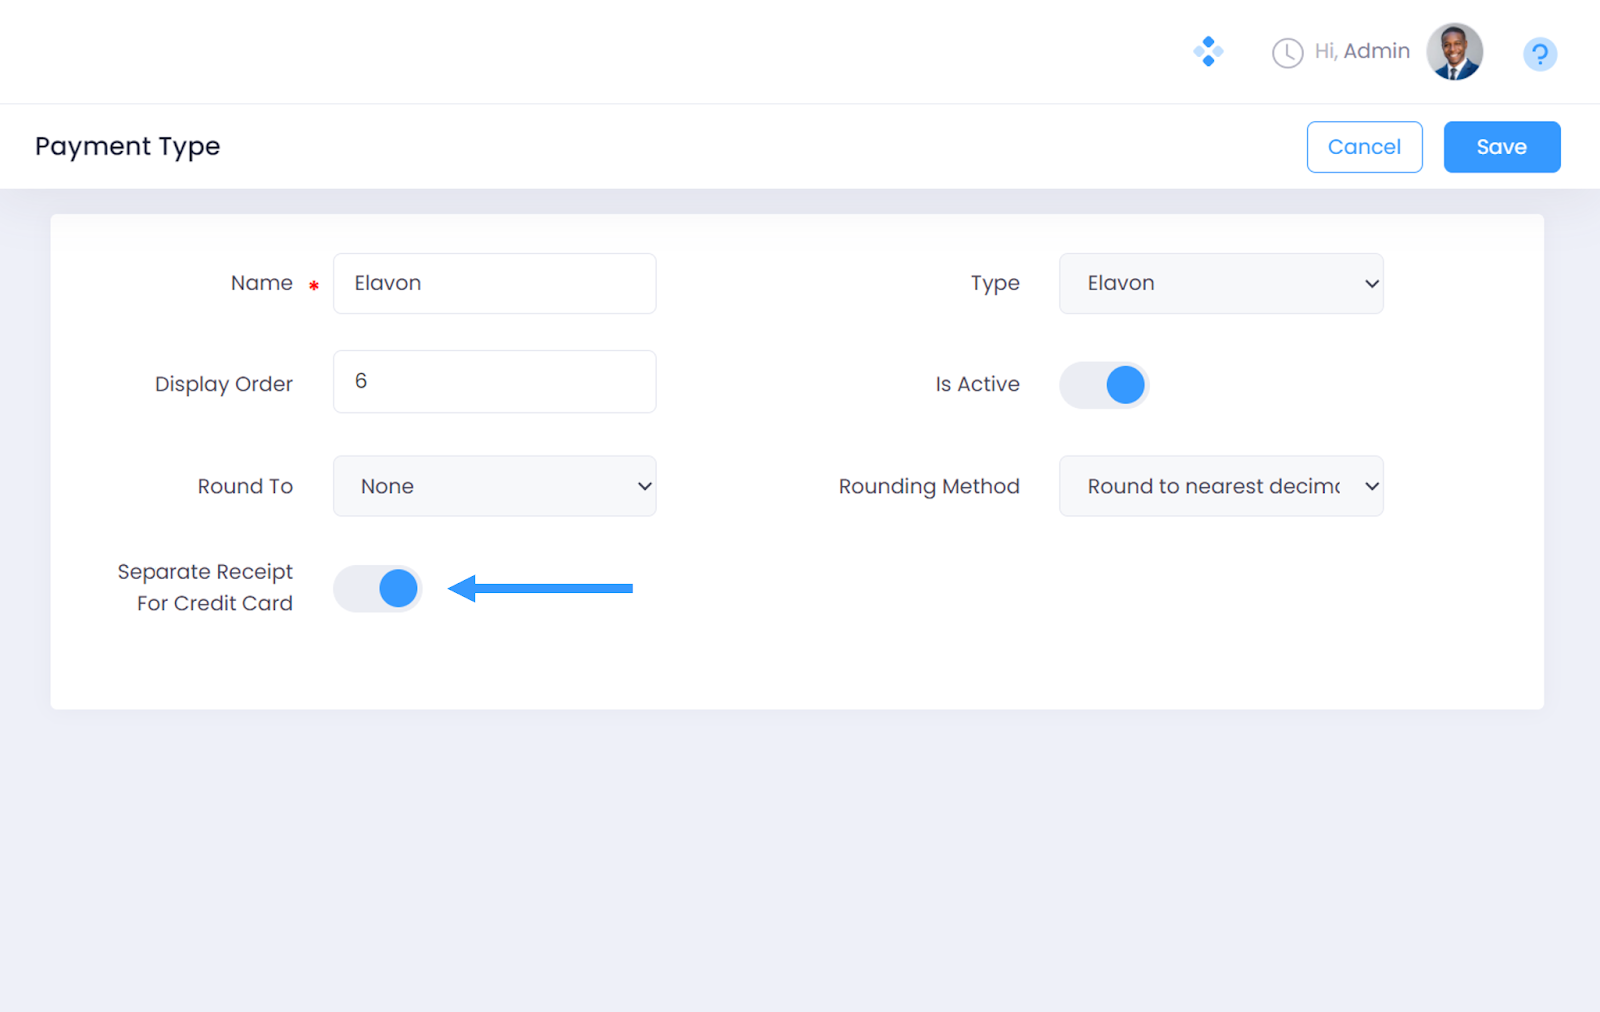Click the admin profile avatar photo

(1454, 52)
